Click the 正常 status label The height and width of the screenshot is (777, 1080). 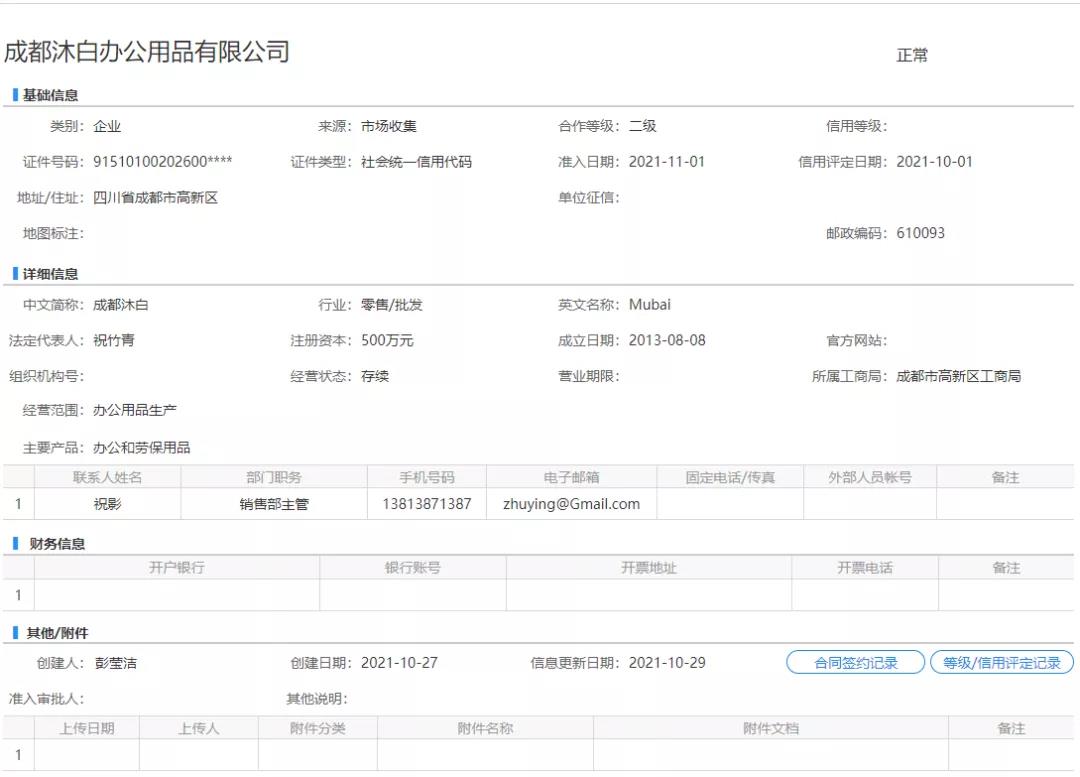pyautogui.click(x=912, y=55)
